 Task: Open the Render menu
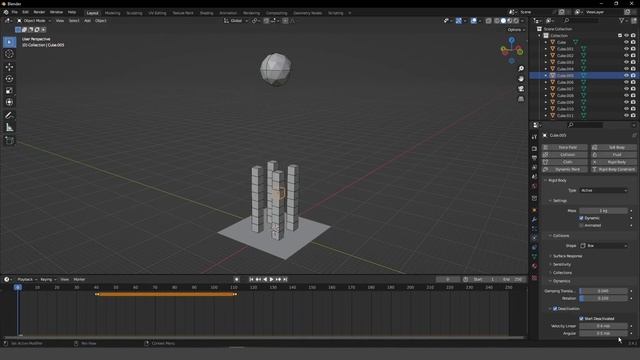(39, 12)
